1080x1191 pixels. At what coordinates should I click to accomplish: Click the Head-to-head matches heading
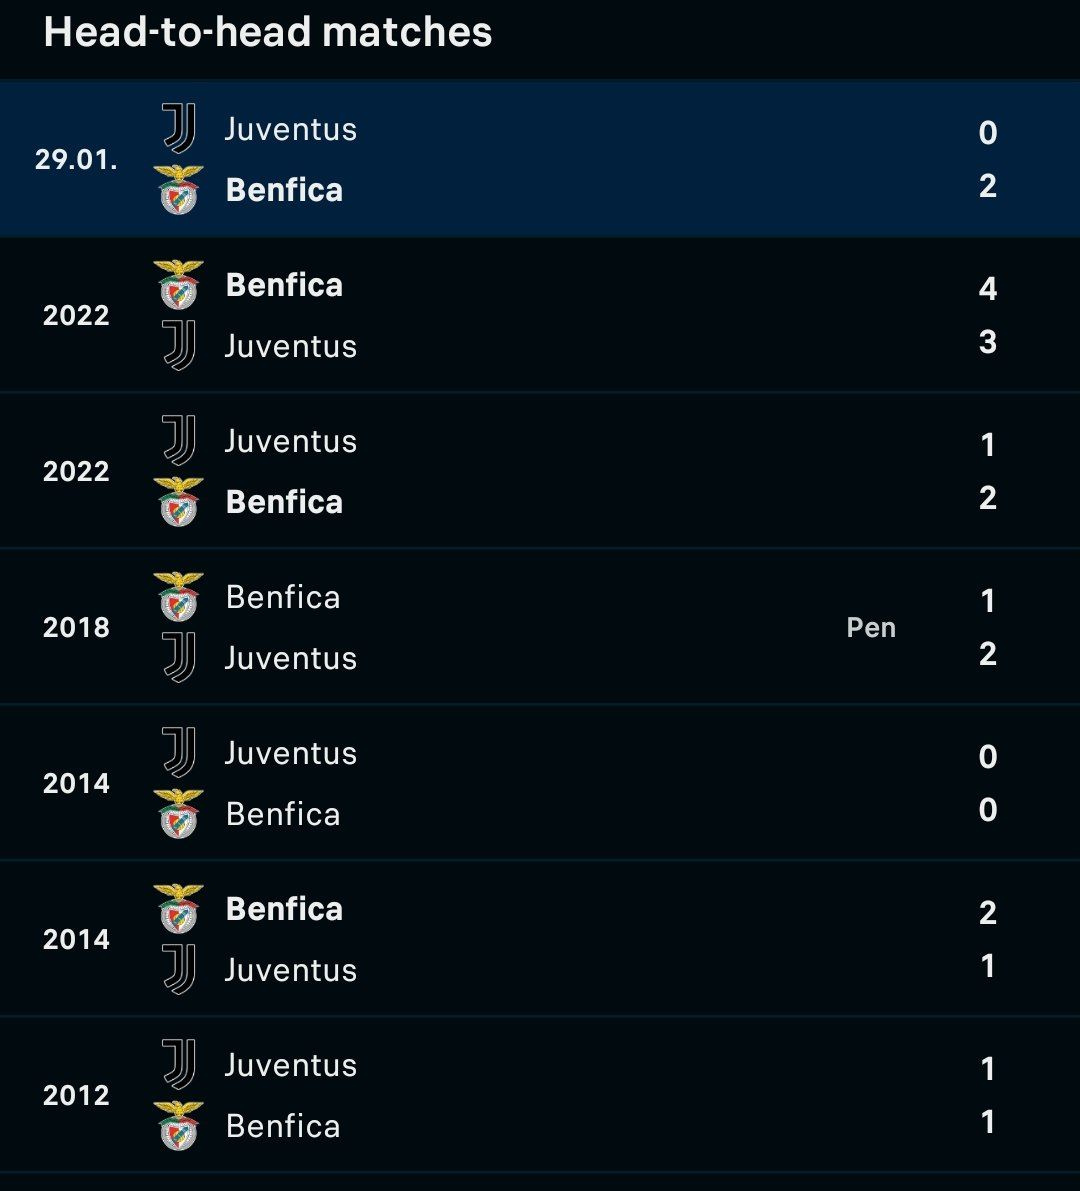click(268, 32)
